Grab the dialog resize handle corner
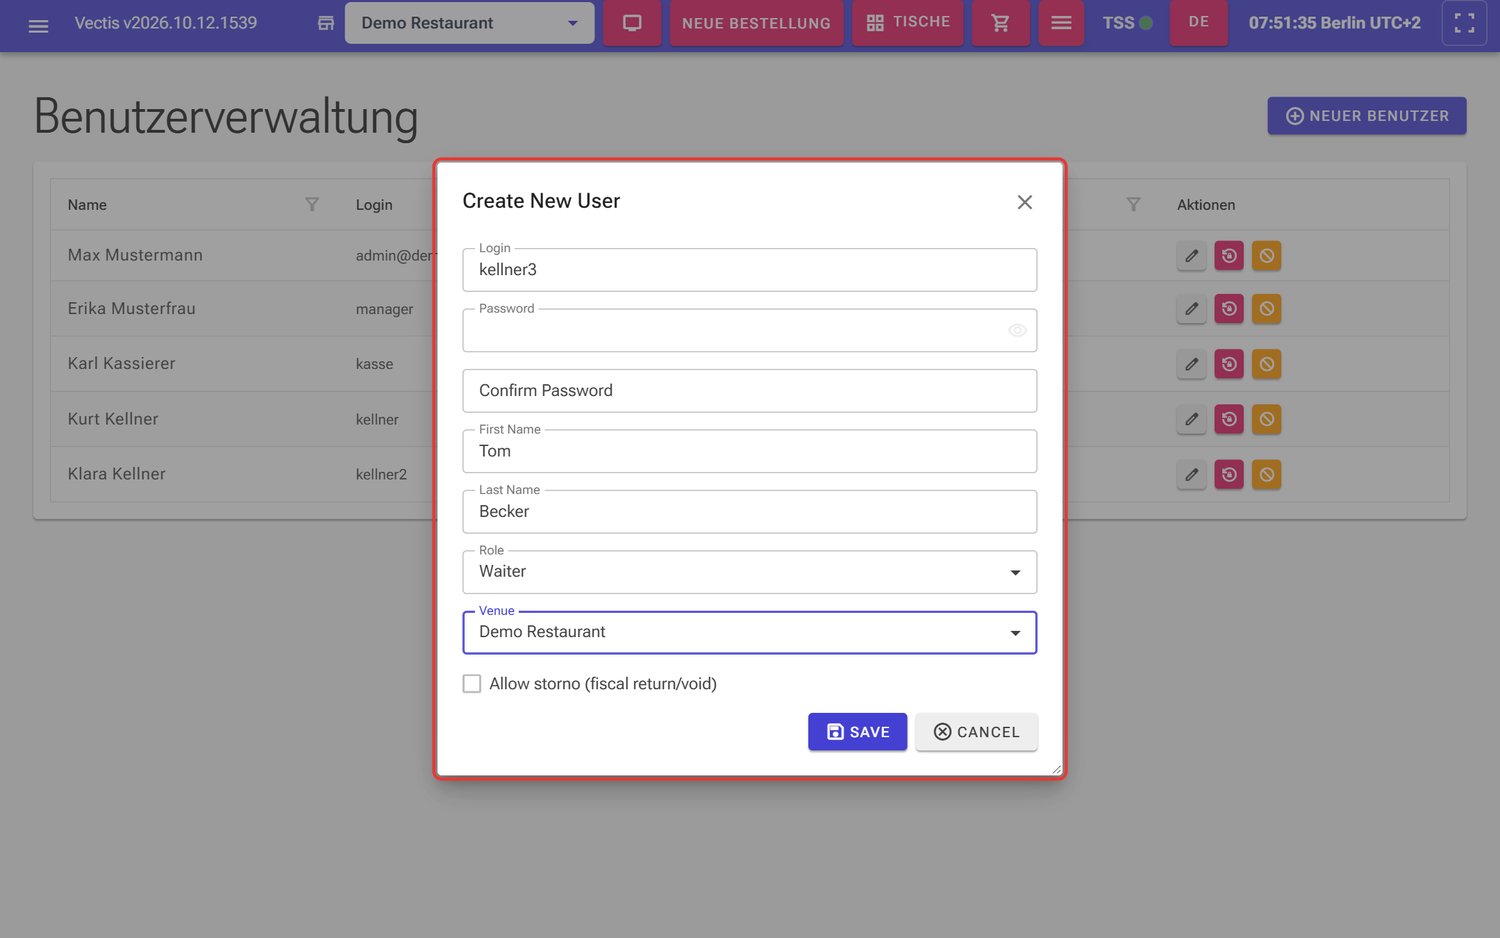1500x938 pixels. point(1056,769)
